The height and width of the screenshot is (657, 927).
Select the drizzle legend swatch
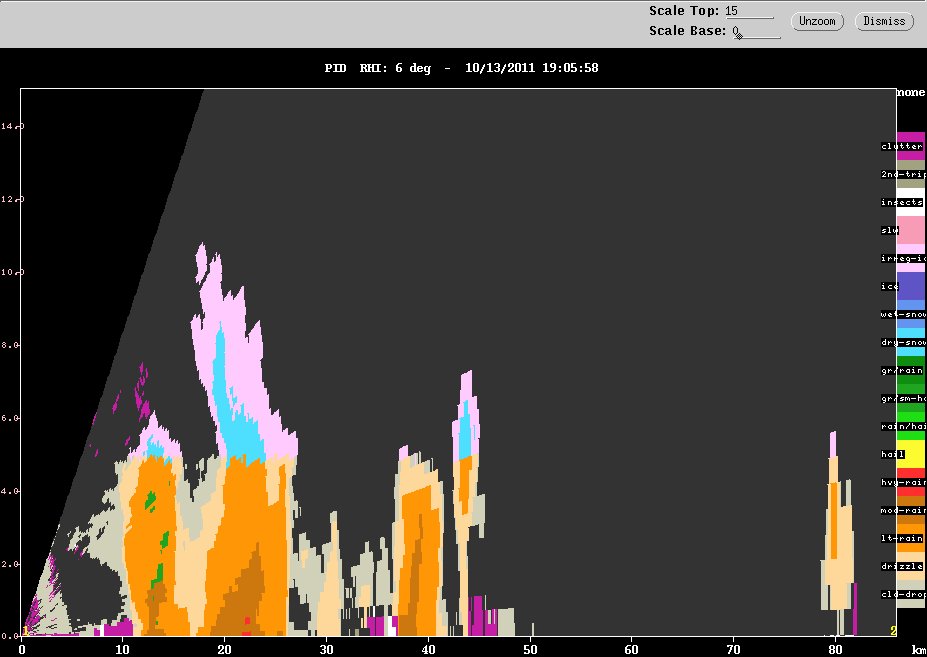coord(911,566)
